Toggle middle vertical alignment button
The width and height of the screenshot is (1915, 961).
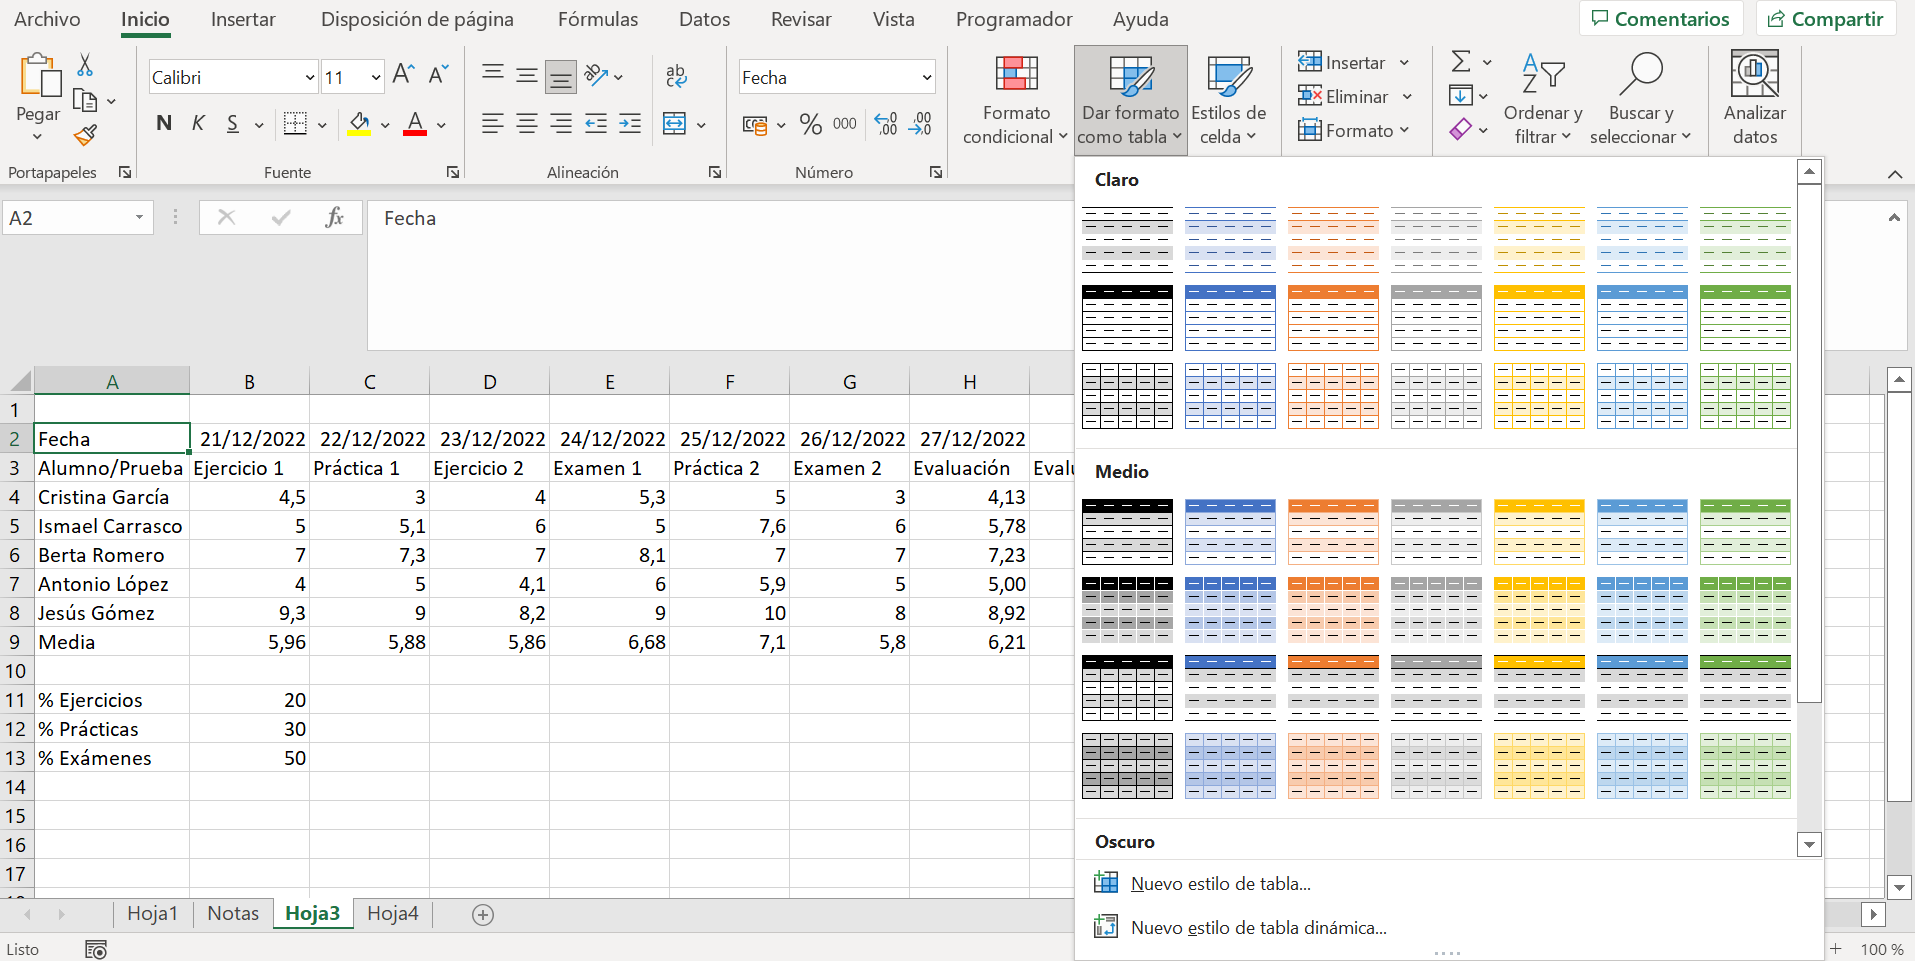(x=527, y=75)
